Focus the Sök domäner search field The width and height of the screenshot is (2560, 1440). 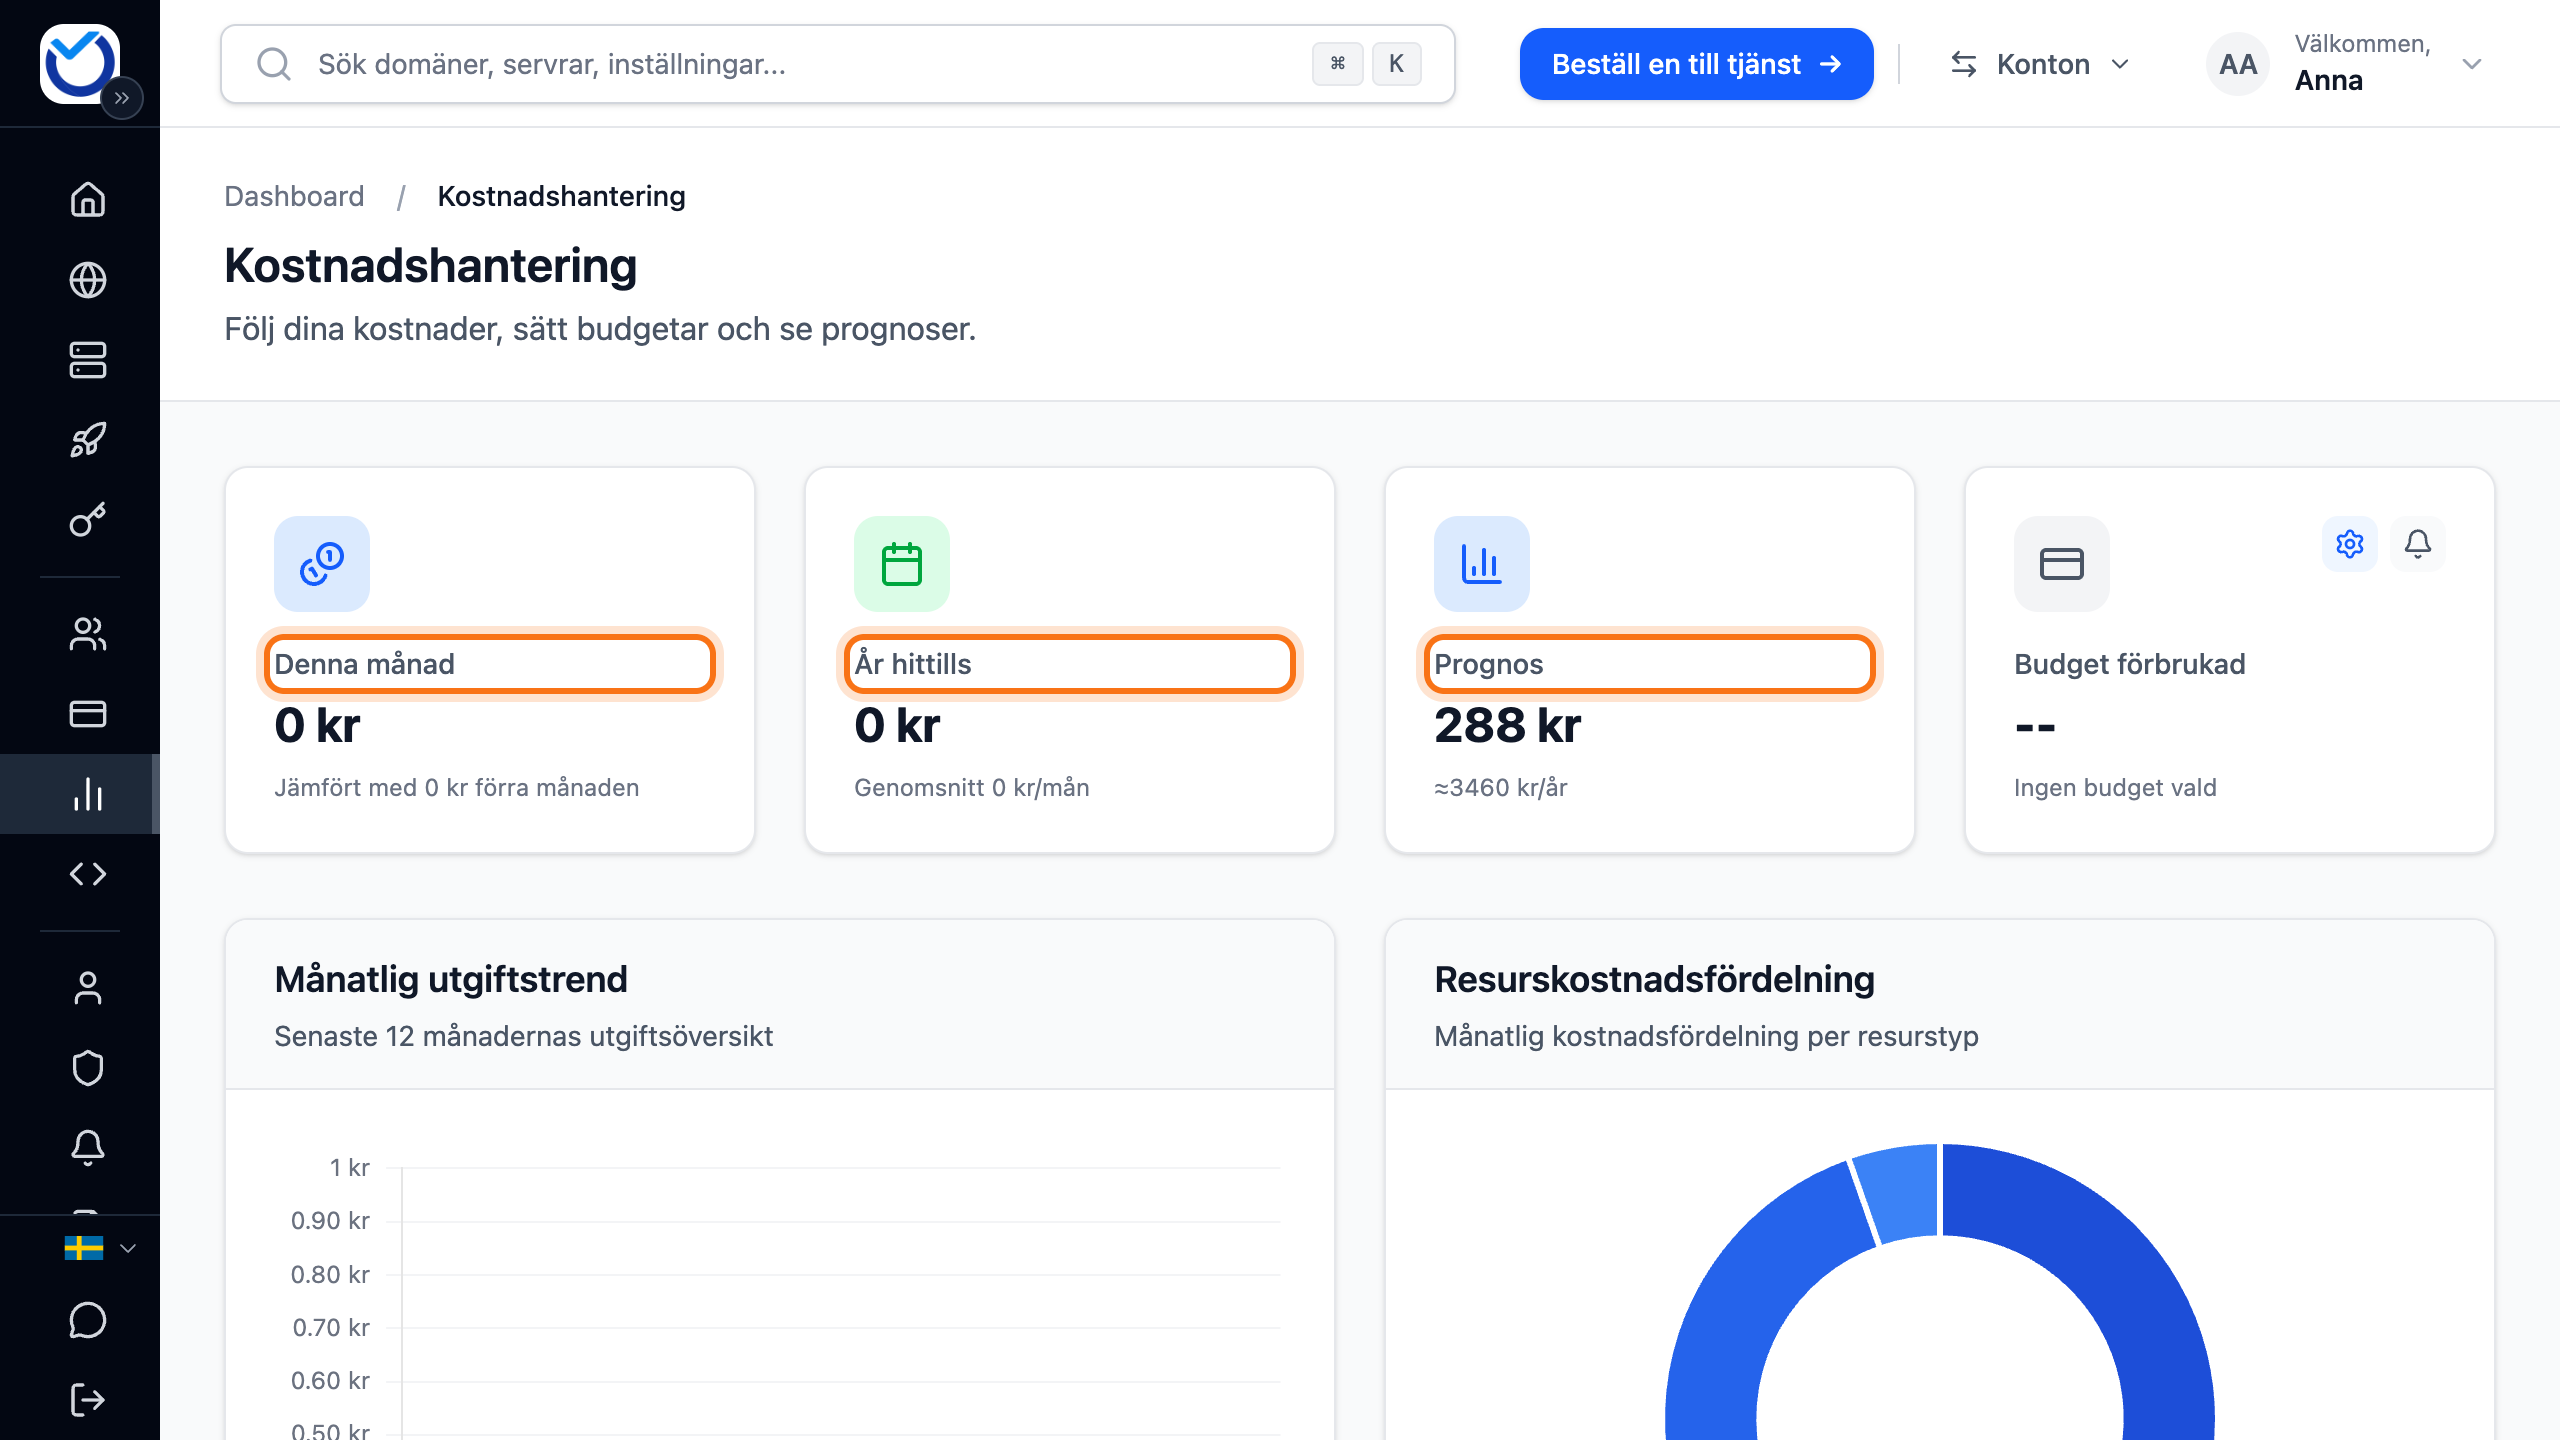point(838,64)
